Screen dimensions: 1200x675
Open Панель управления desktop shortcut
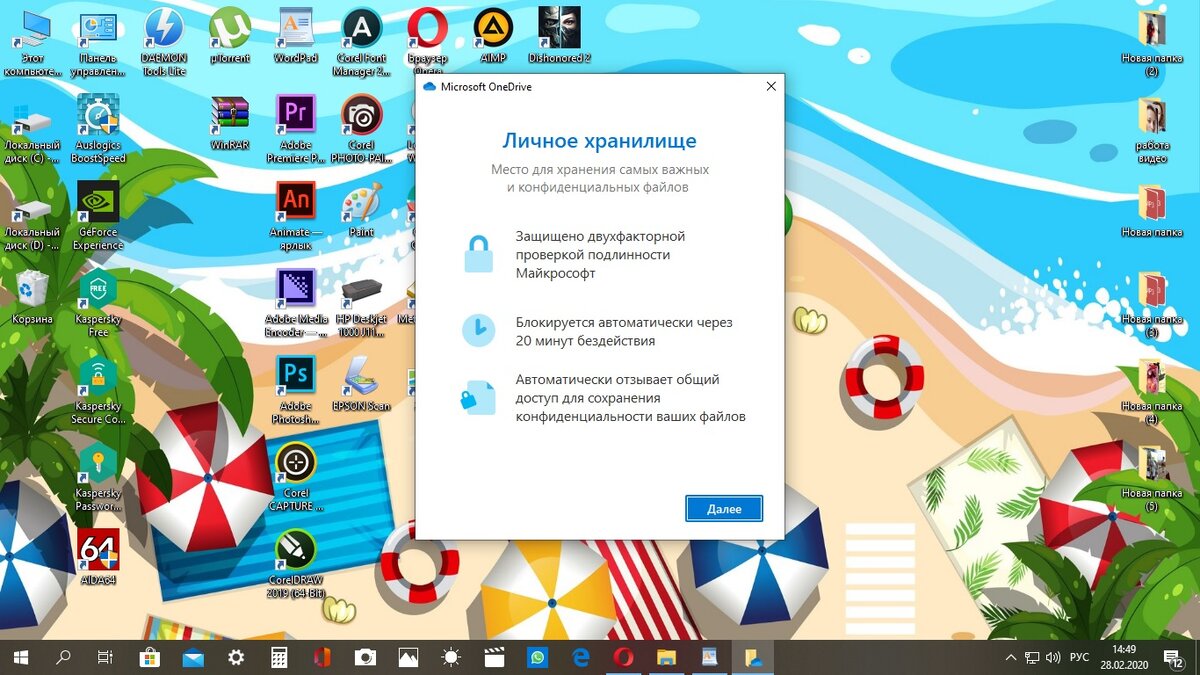[x=98, y=42]
